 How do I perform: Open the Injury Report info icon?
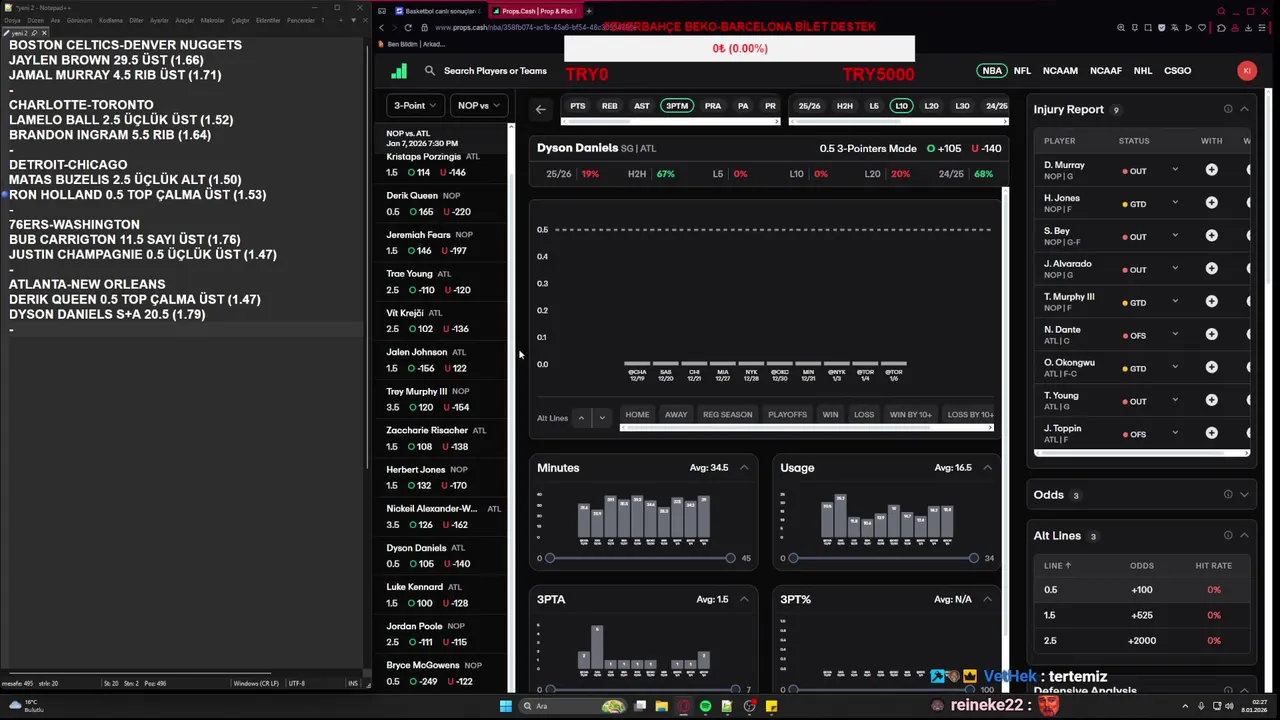[1228, 109]
